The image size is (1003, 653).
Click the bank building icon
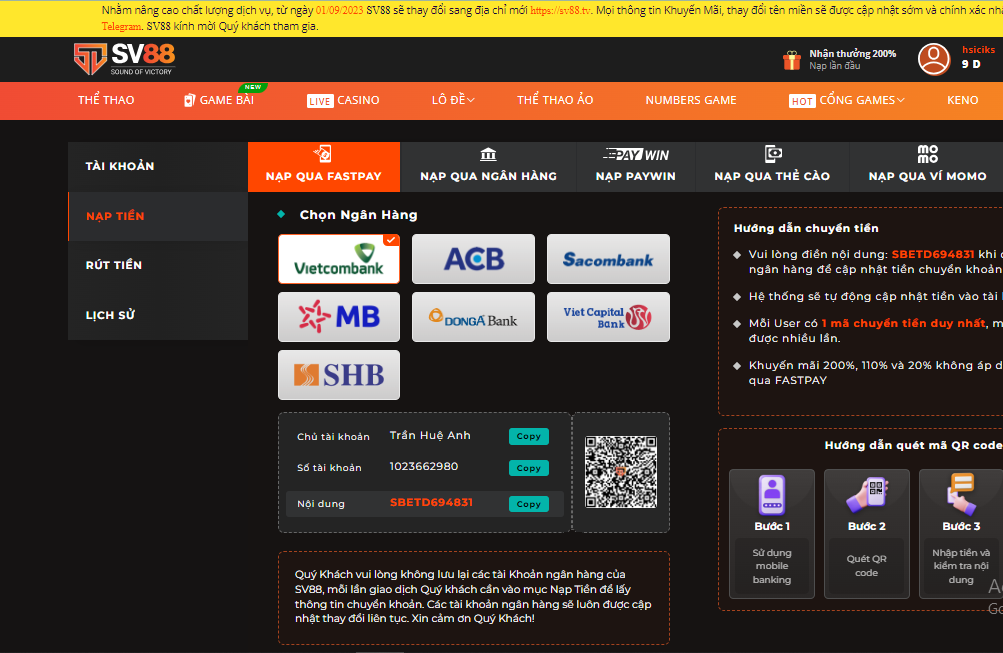[488, 154]
